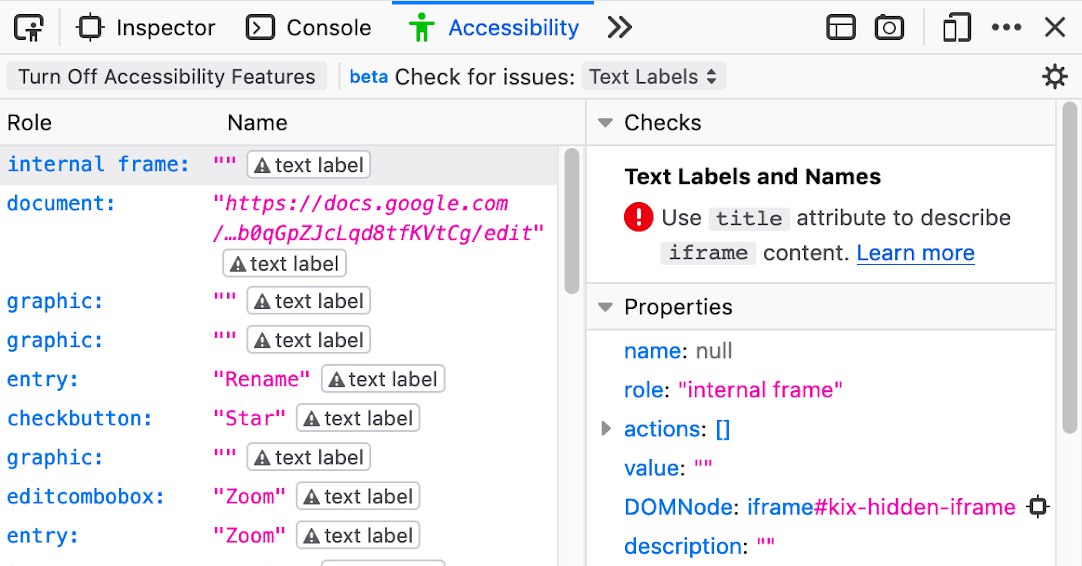Click text label badge on internal frame row

[308, 165]
